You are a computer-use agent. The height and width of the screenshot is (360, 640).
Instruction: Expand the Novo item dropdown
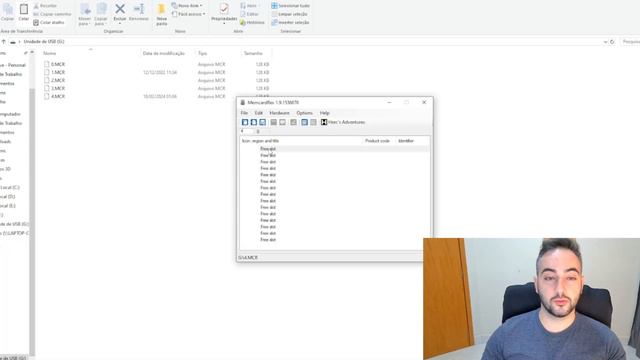(187, 6)
